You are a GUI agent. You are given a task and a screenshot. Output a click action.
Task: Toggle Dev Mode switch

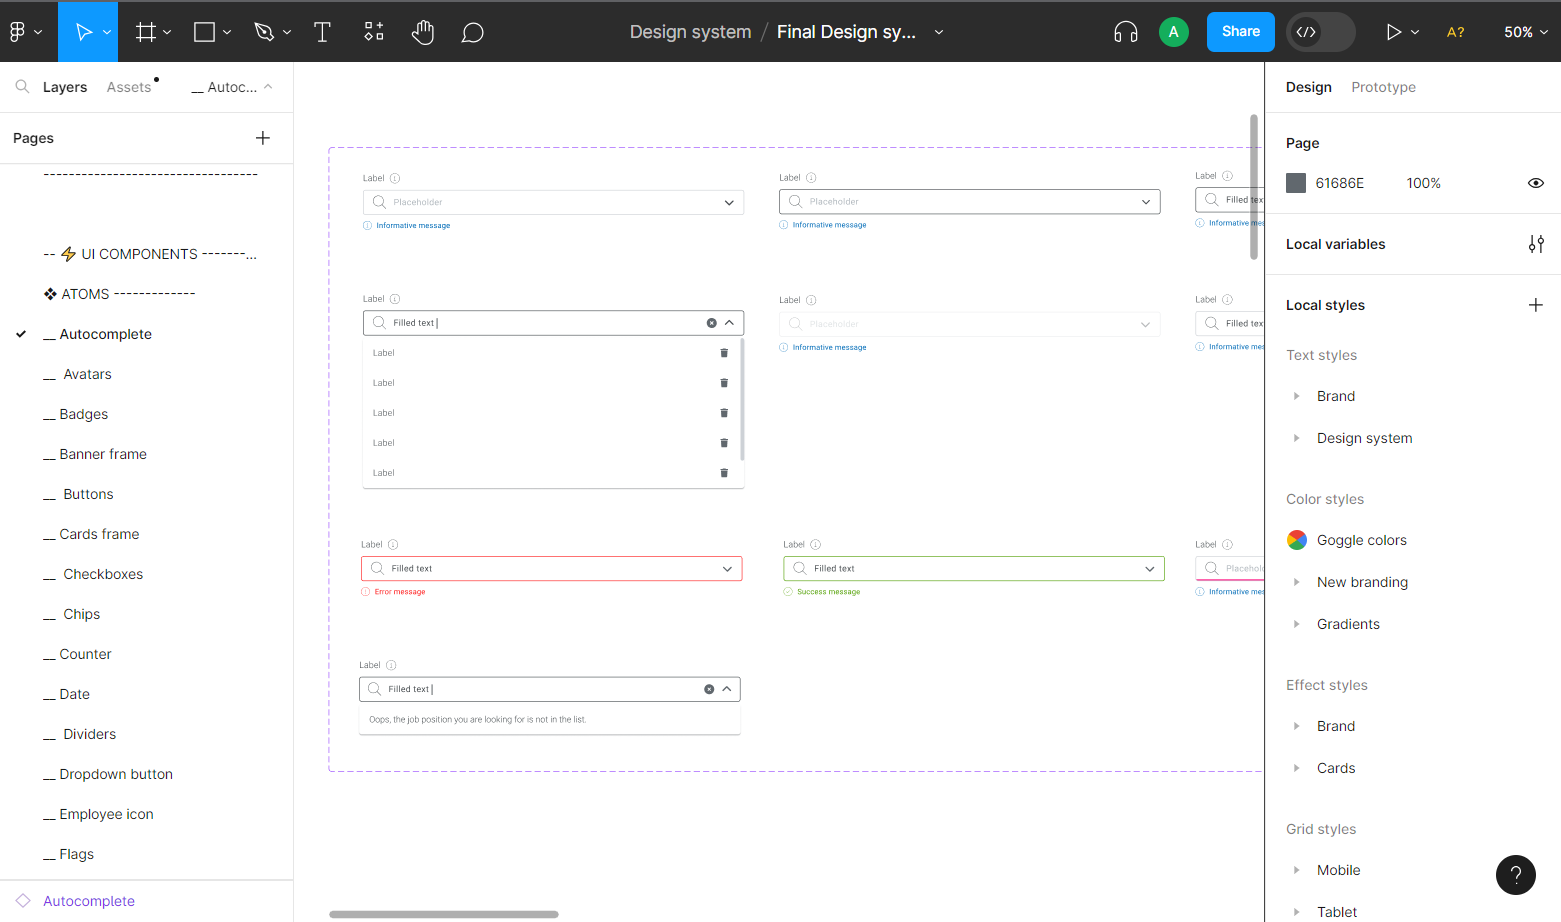(x=1320, y=32)
